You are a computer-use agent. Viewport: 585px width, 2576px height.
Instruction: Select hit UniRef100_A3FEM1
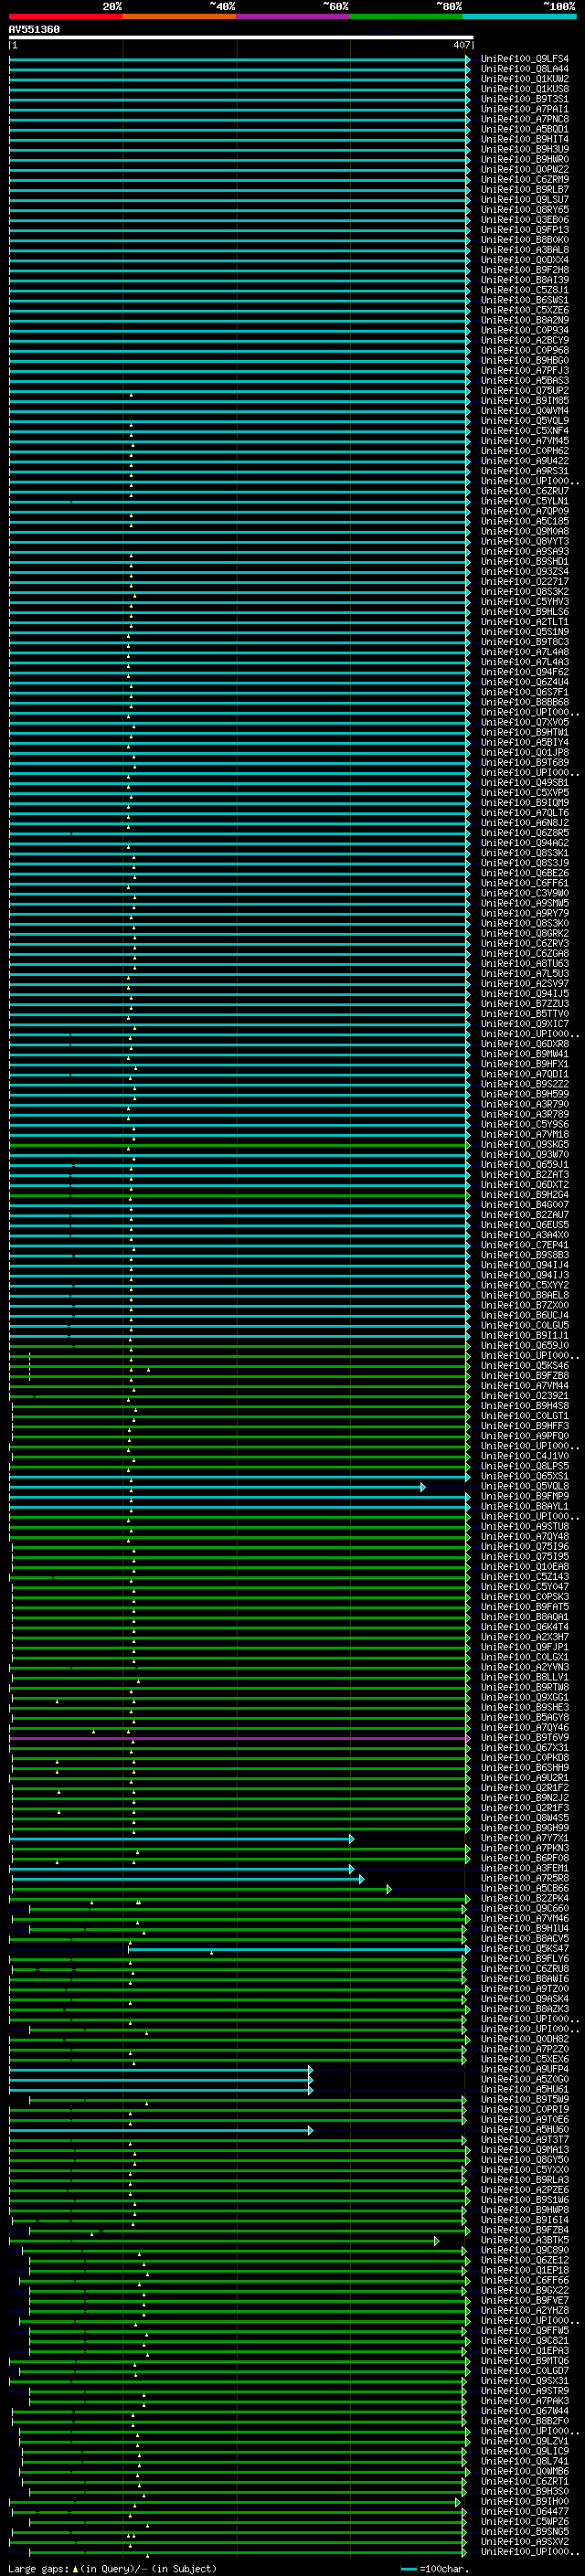(x=525, y=1868)
